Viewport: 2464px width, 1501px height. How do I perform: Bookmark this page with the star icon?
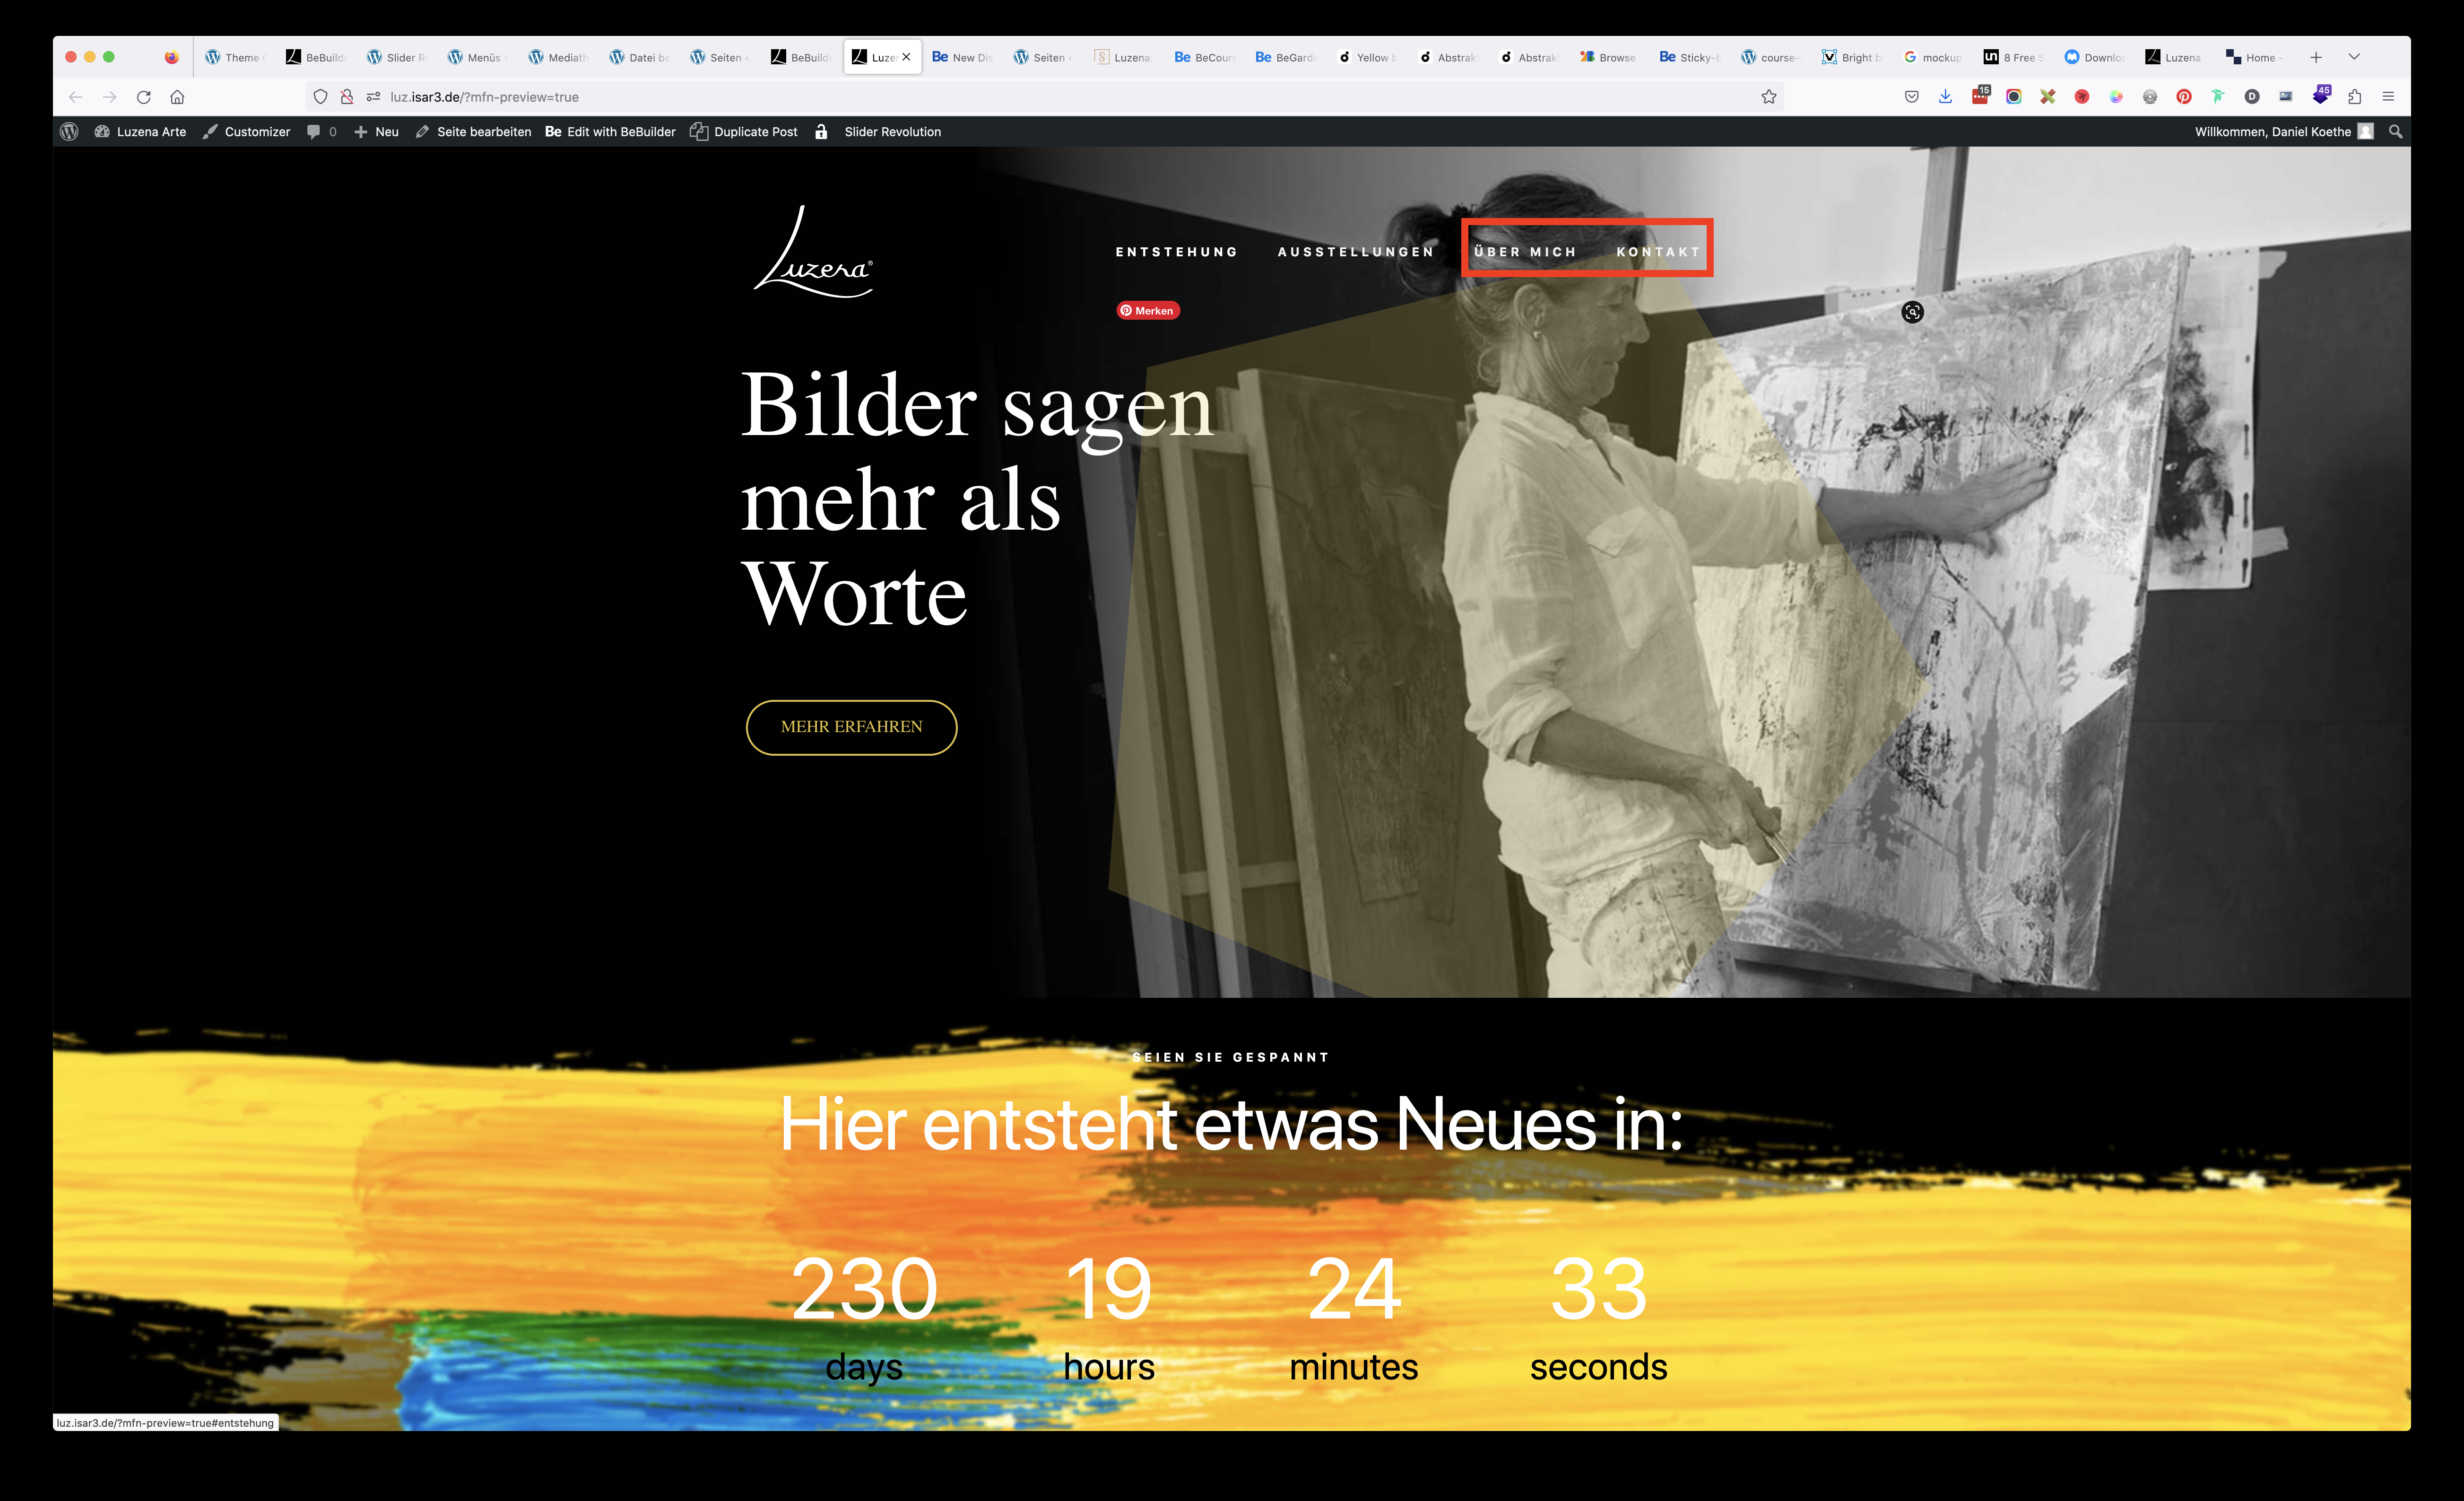point(1769,97)
